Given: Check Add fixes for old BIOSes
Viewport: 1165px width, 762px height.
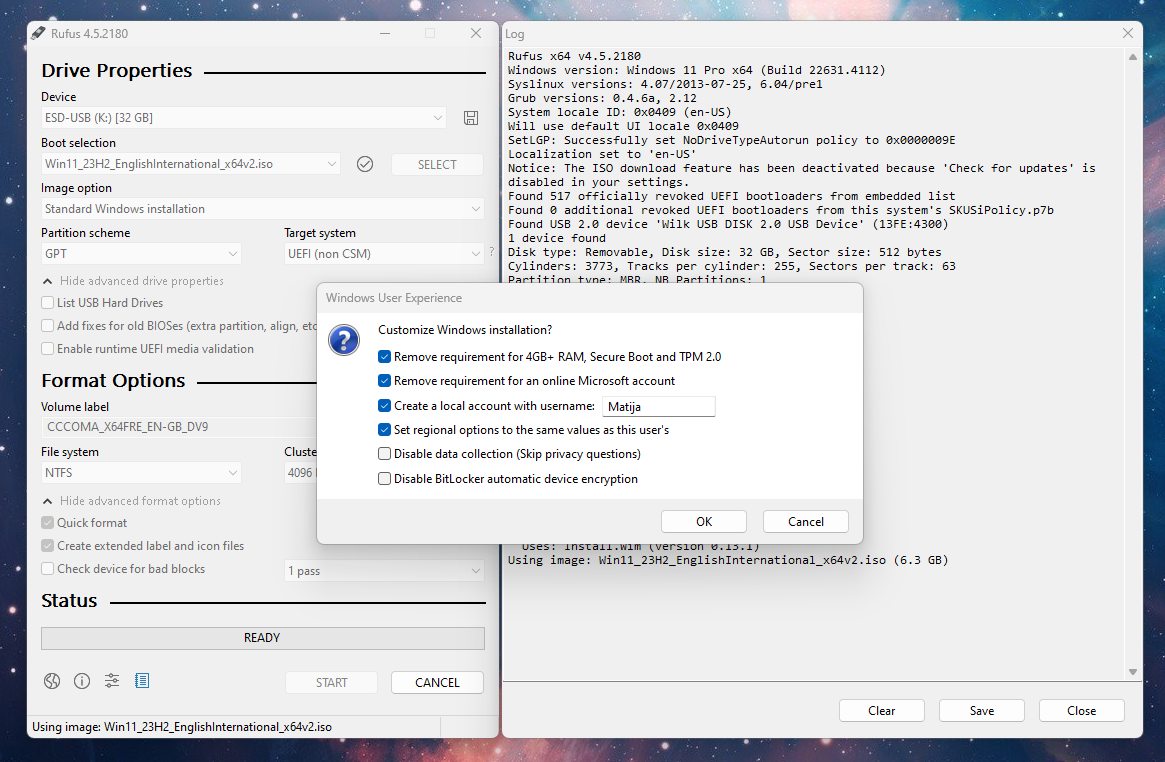Looking at the screenshot, I should (48, 326).
